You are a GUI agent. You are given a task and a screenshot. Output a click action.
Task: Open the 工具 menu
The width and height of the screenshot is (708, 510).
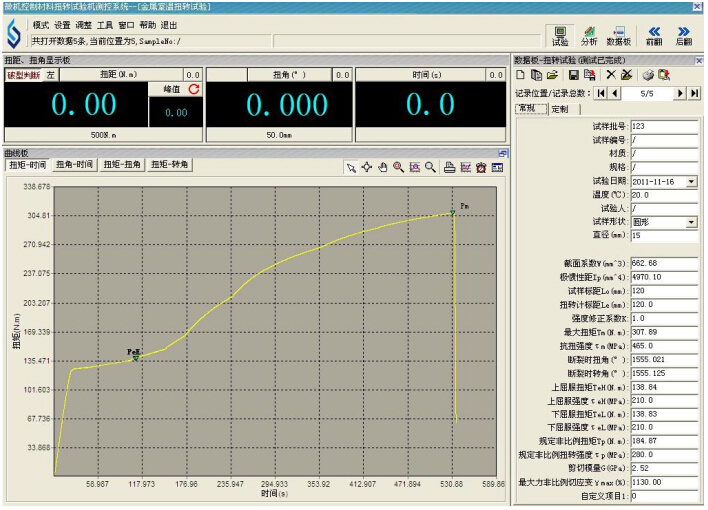(x=105, y=24)
